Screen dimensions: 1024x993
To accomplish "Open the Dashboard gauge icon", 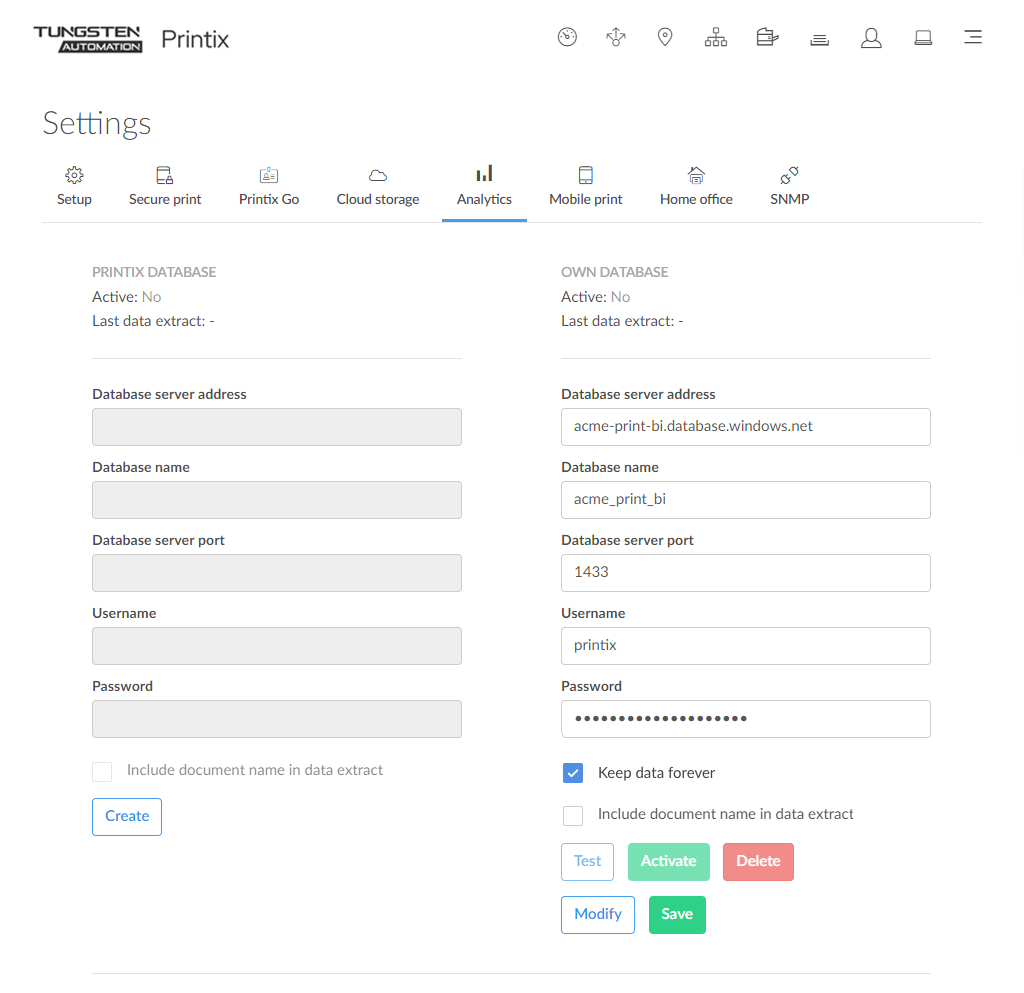I will coord(567,38).
